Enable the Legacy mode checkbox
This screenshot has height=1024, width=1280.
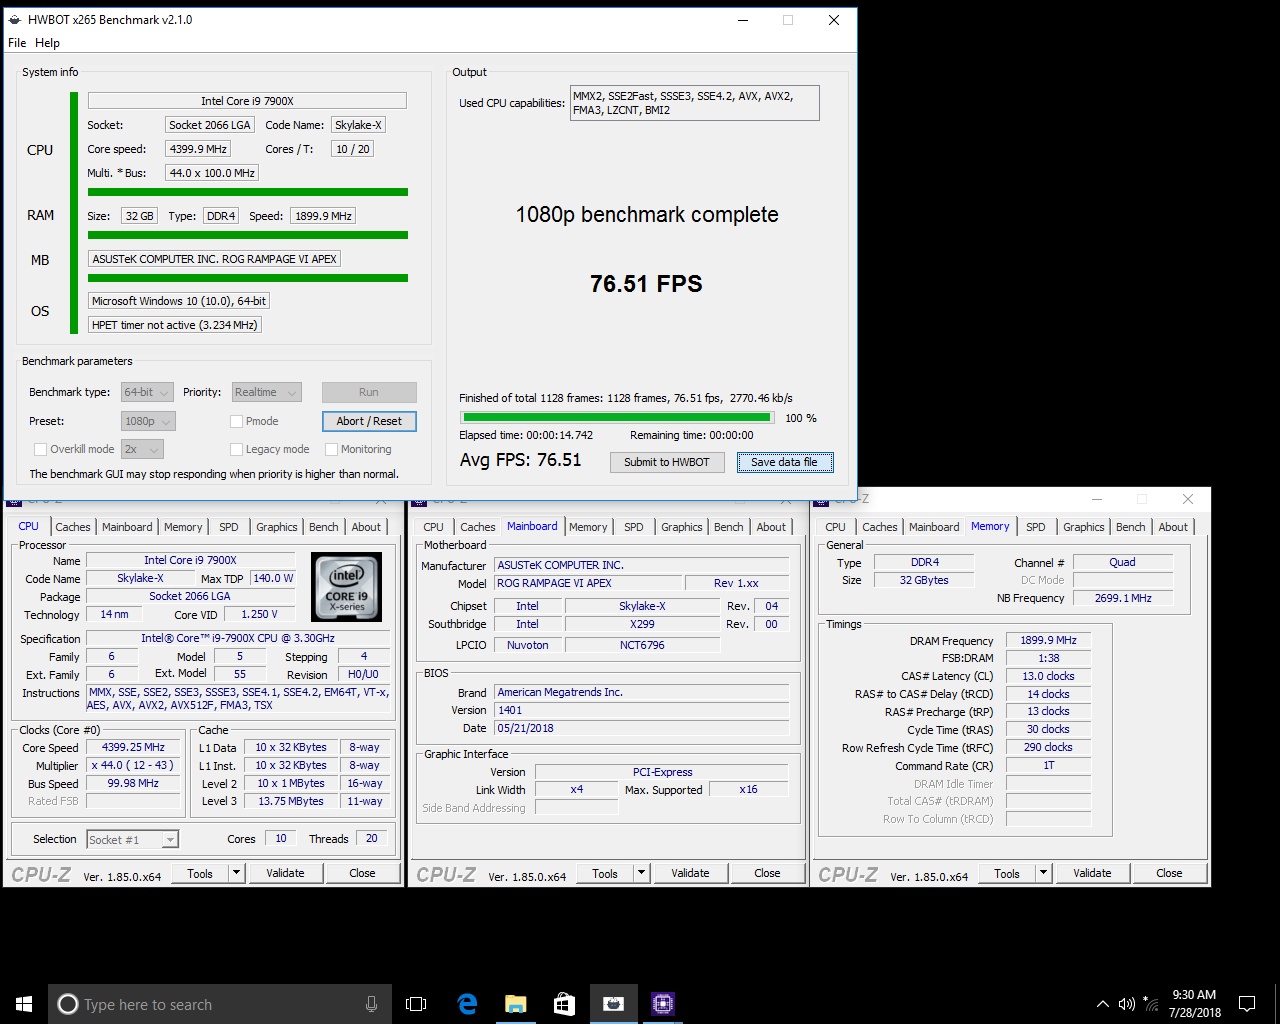click(x=237, y=449)
